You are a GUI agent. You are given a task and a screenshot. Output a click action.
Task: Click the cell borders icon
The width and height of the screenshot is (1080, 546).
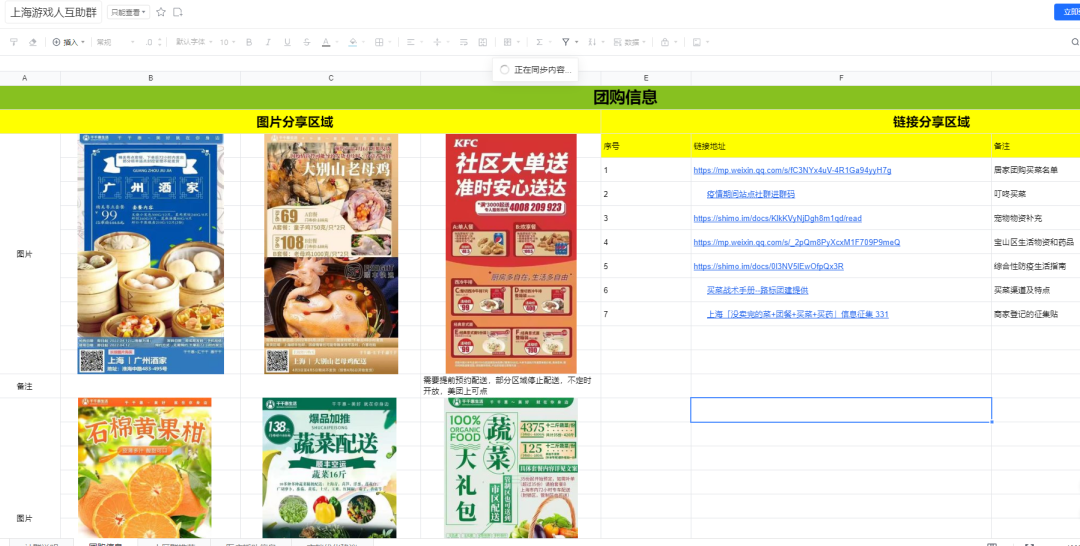click(x=379, y=42)
